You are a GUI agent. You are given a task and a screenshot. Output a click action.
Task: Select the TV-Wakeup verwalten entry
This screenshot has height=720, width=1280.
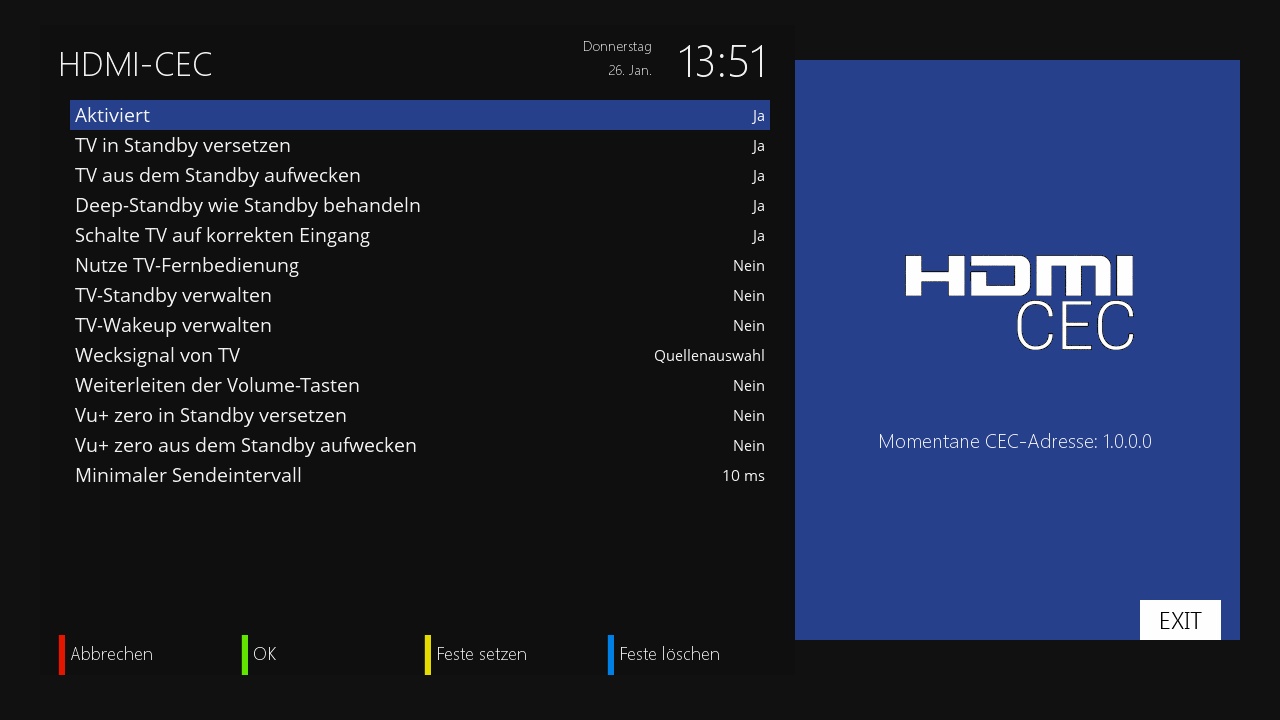[420, 326]
